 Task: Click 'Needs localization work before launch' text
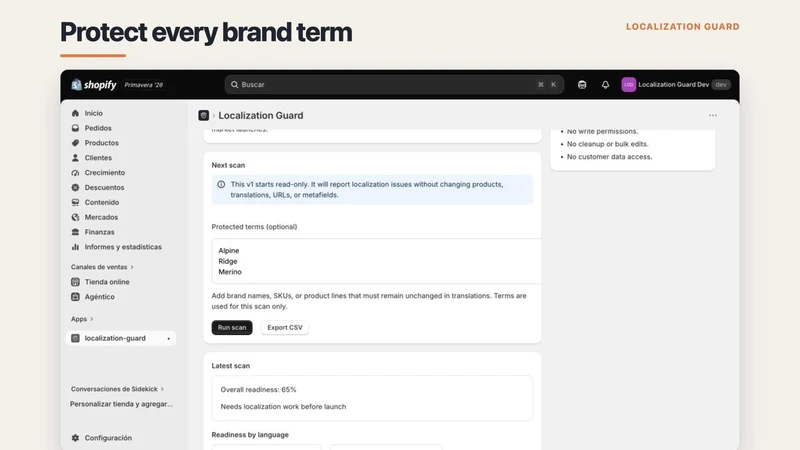[x=283, y=407]
